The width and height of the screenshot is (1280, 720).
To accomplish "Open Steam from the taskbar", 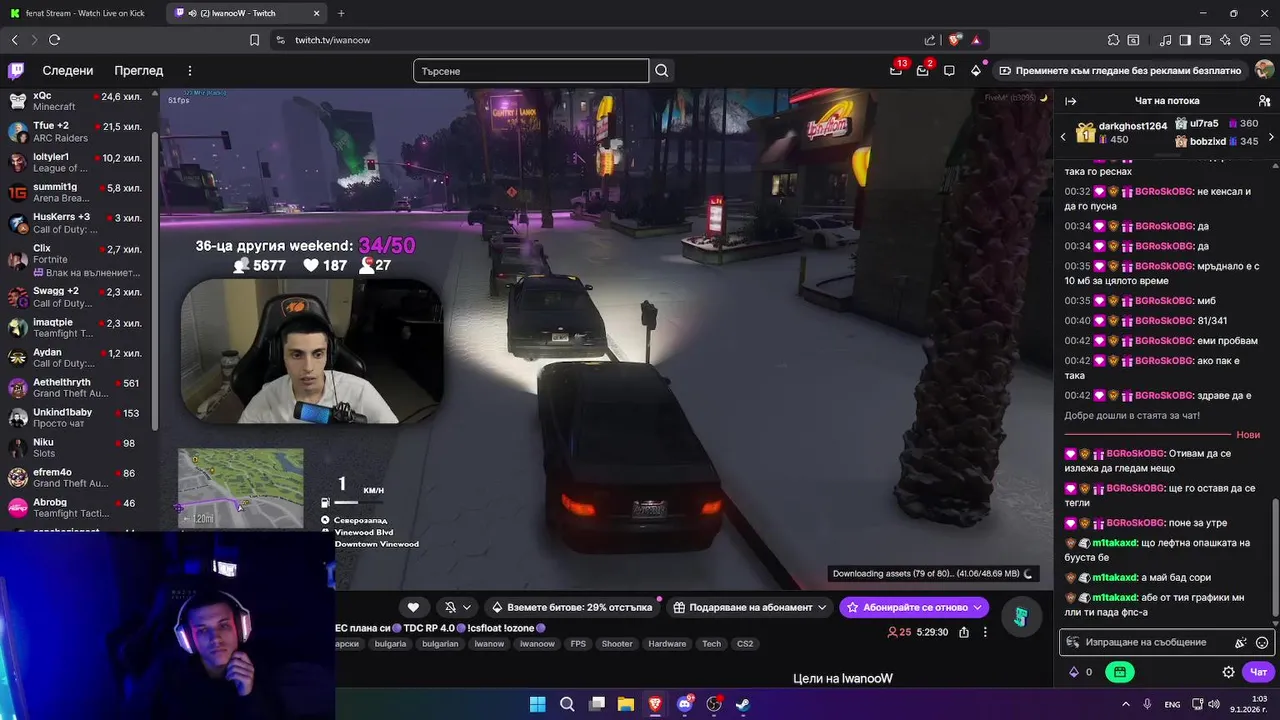I will [743, 704].
